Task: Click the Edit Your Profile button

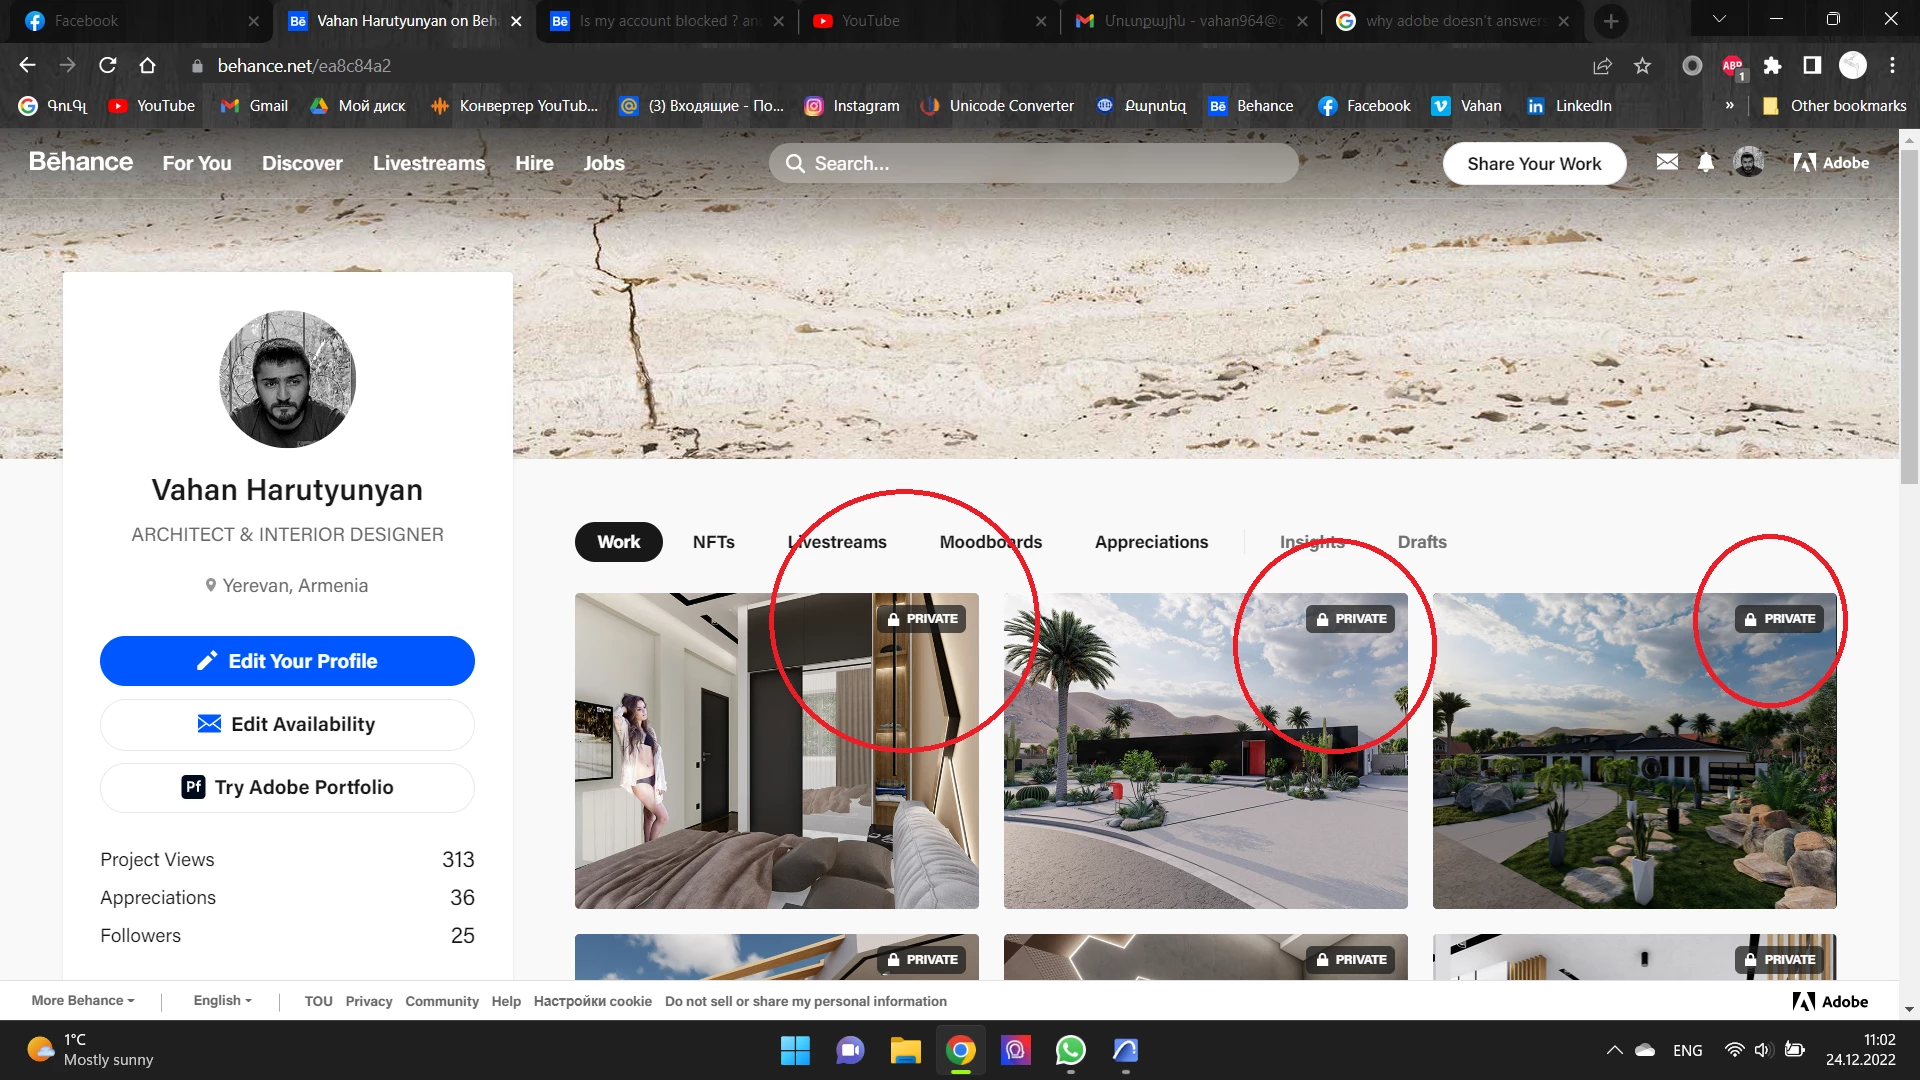Action: tap(287, 661)
